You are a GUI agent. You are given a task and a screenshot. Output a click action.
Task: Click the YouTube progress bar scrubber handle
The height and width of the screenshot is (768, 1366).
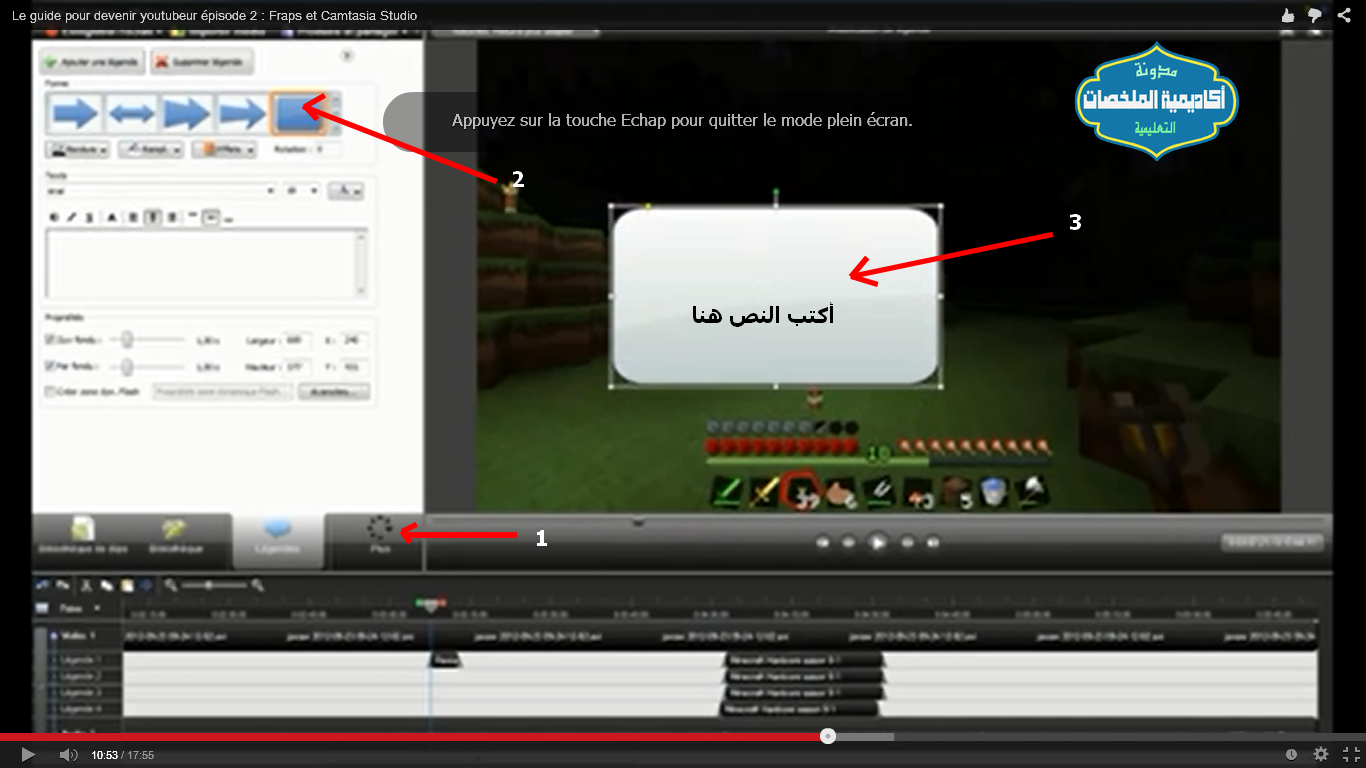(828, 736)
